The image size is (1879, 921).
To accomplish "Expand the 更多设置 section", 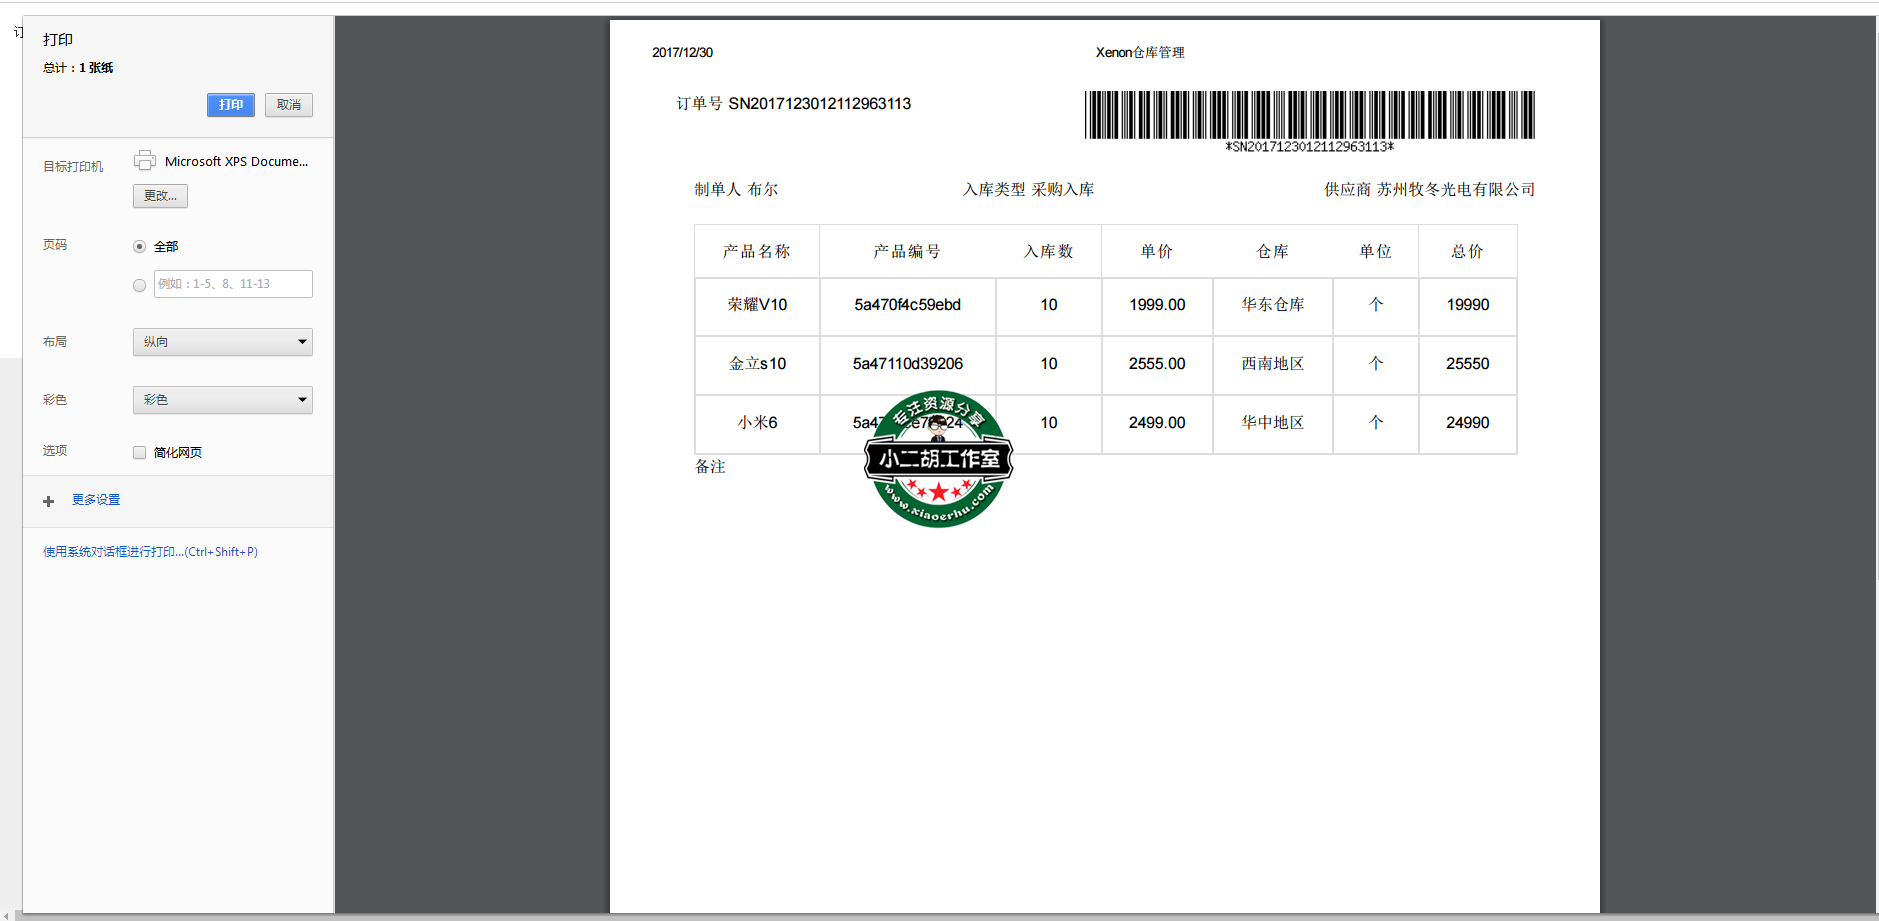I will coord(96,500).
